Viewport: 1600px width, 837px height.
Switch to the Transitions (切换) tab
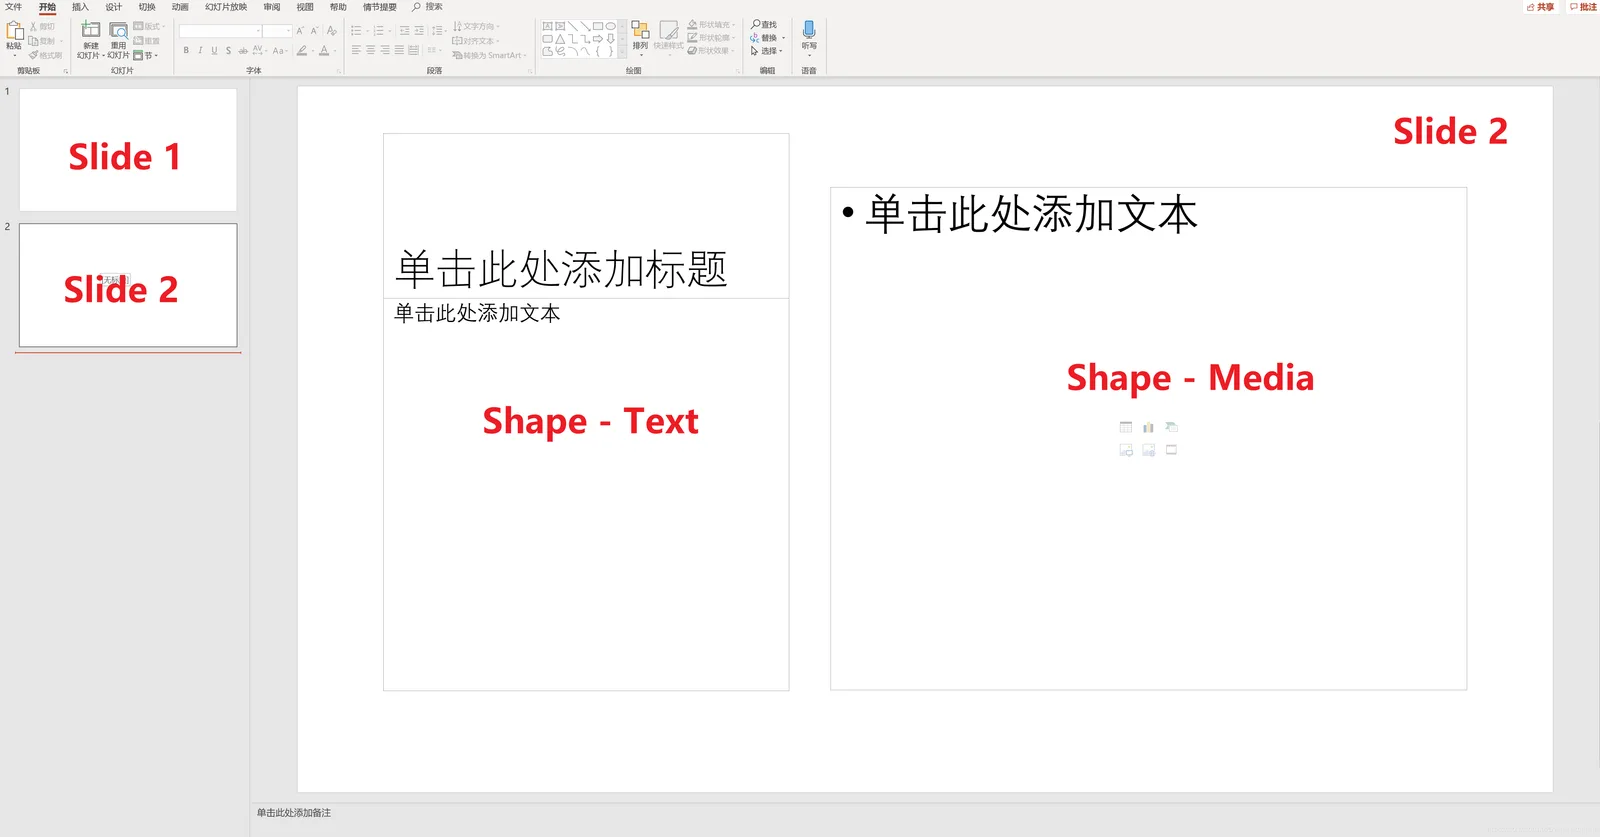[147, 7]
